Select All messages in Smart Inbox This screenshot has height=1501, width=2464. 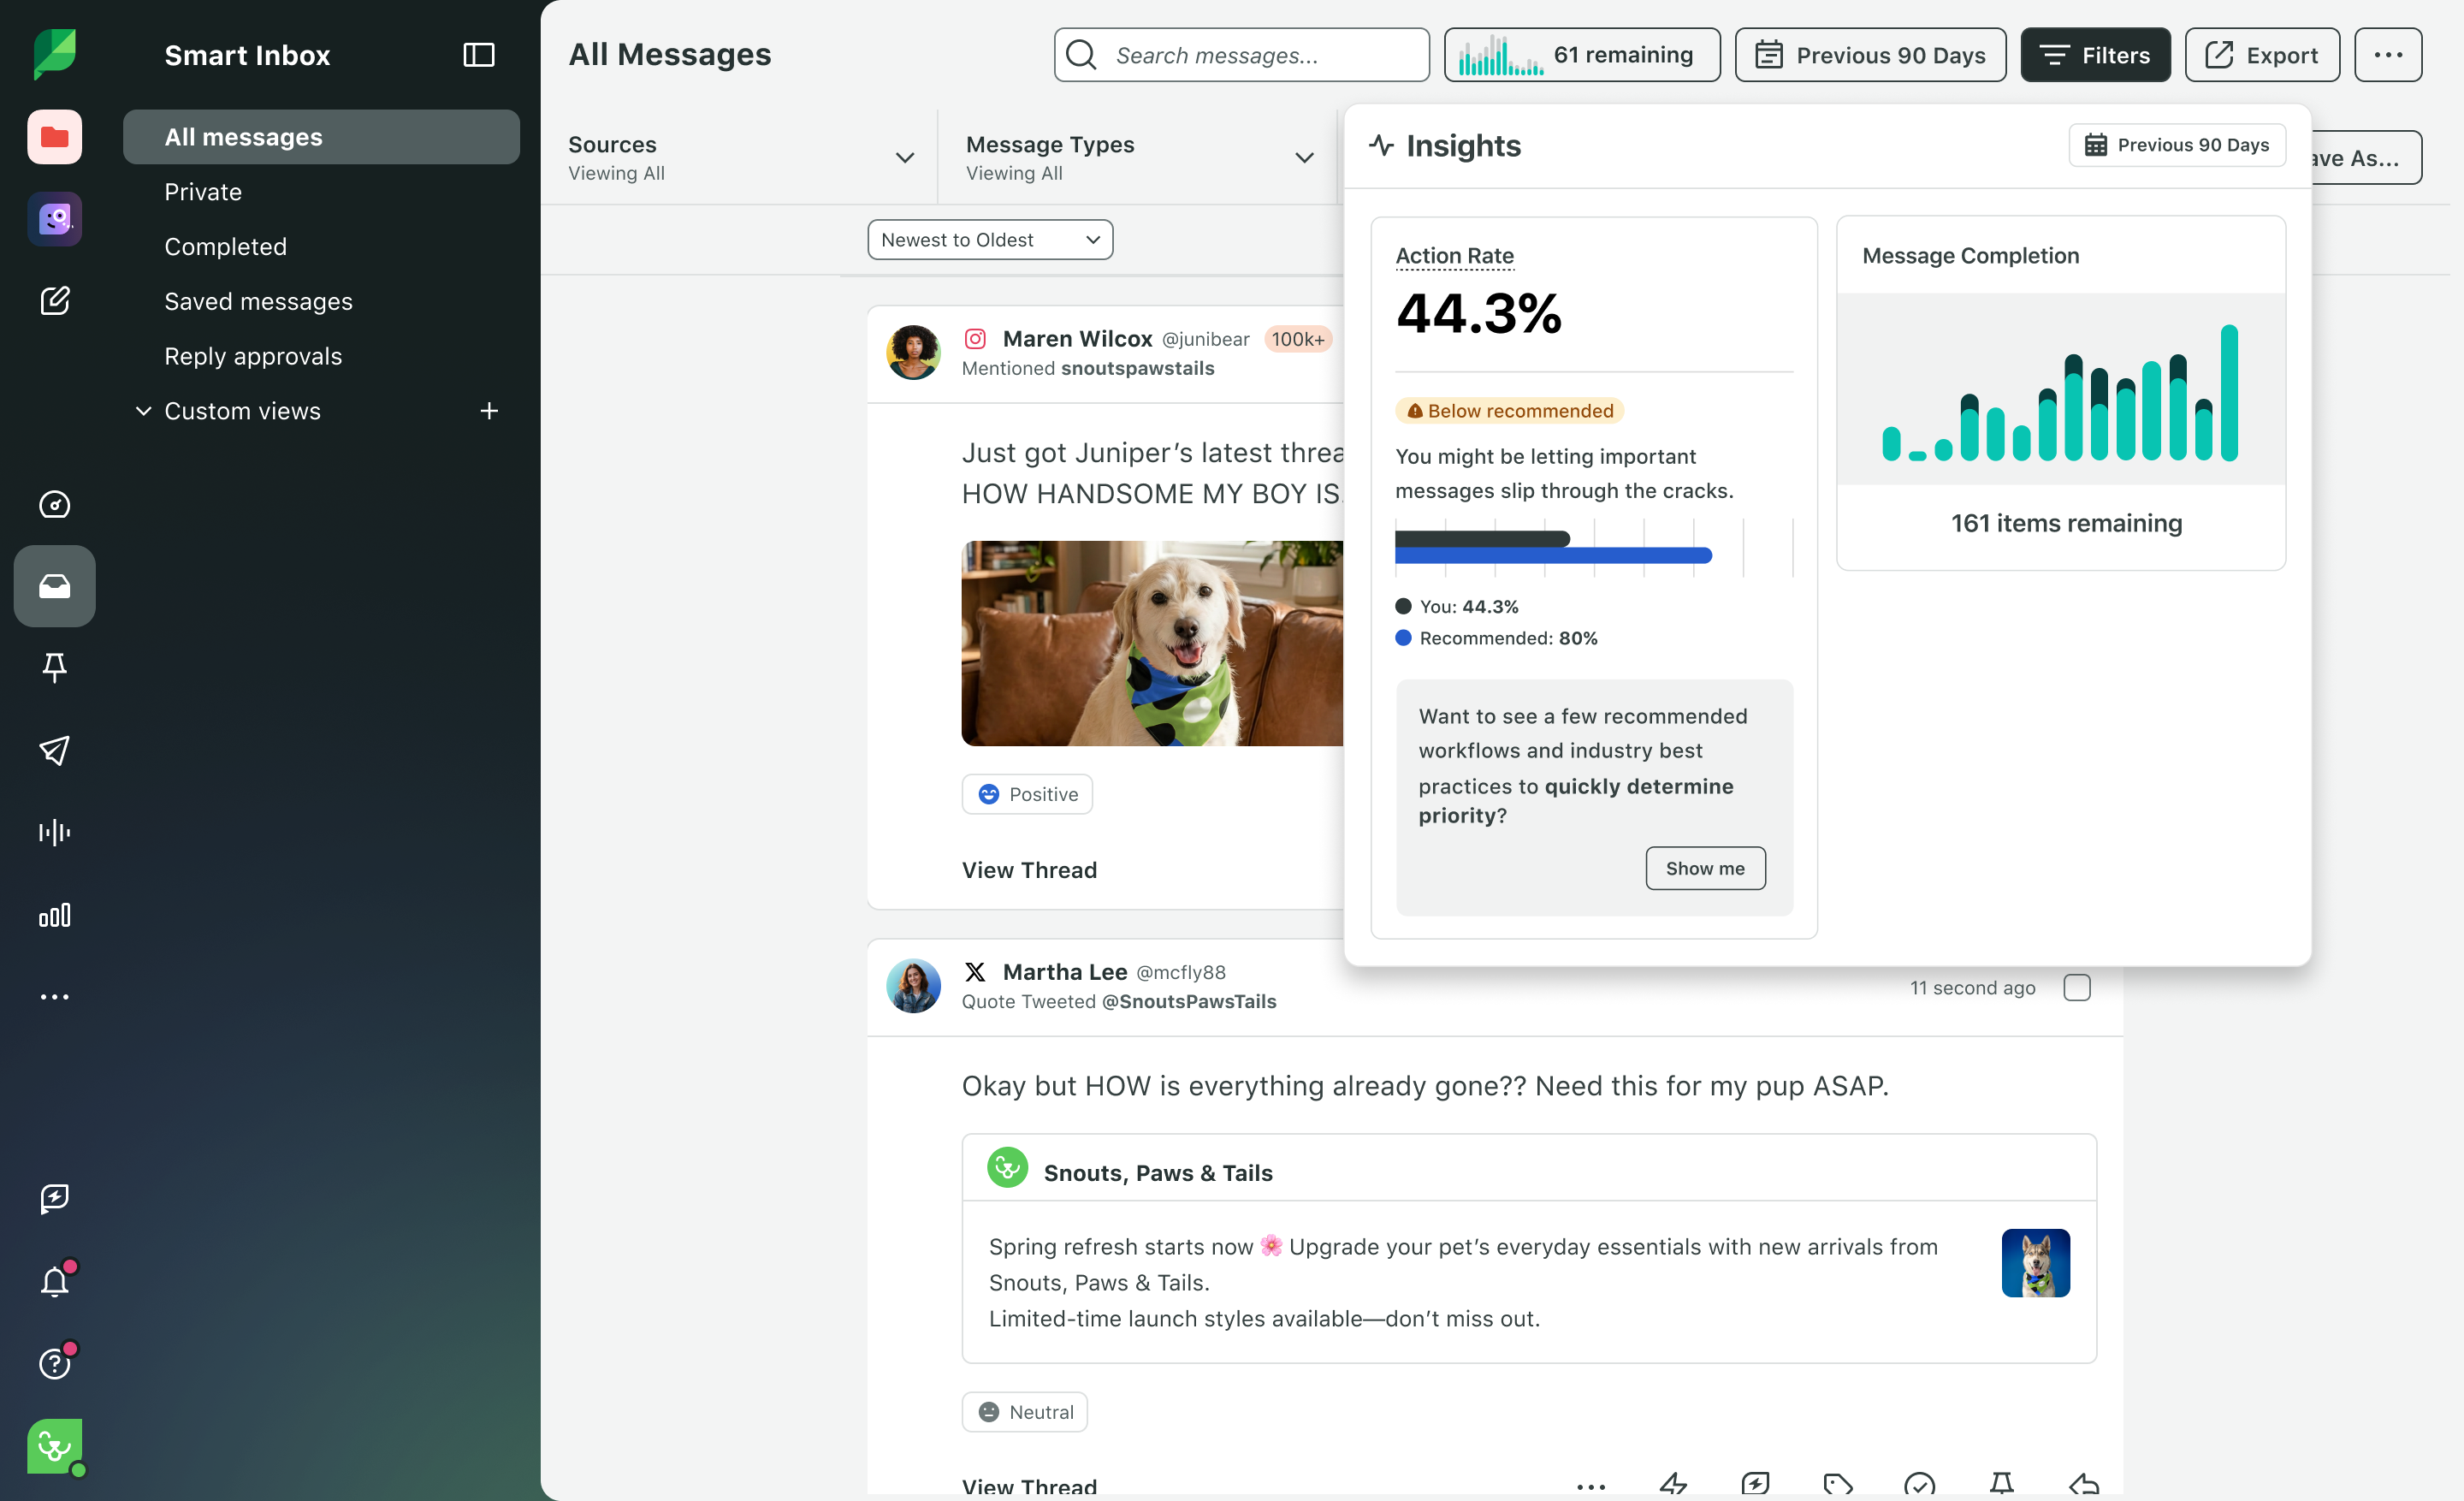click(321, 137)
